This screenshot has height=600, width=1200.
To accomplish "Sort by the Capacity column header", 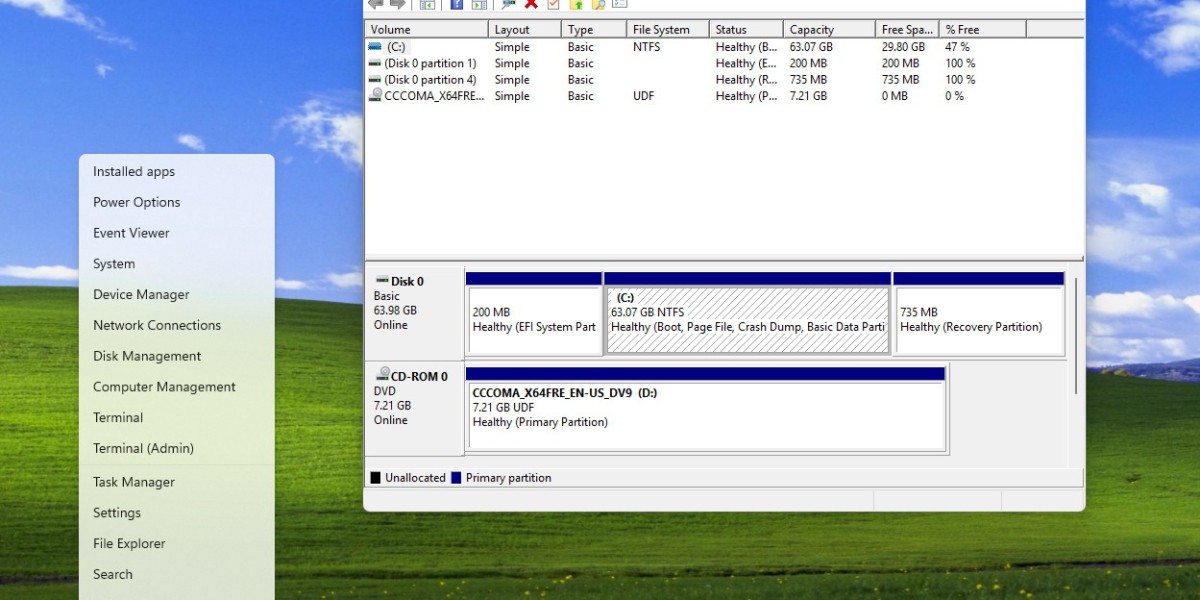I will point(829,30).
